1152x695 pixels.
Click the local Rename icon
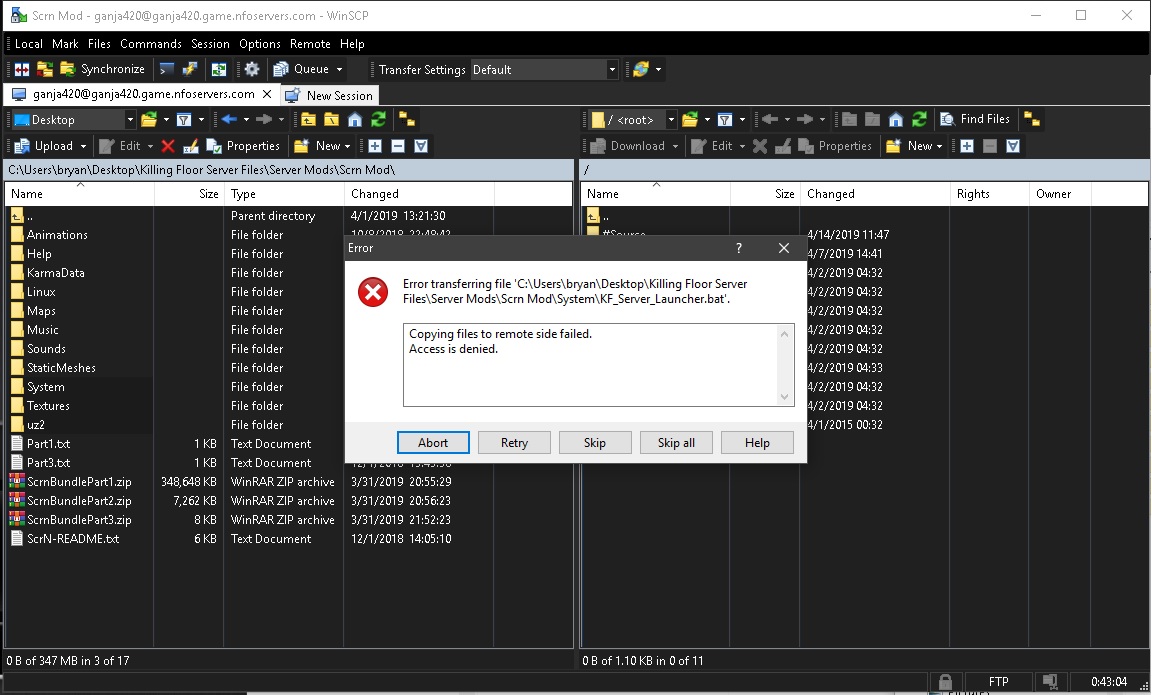click(190, 146)
